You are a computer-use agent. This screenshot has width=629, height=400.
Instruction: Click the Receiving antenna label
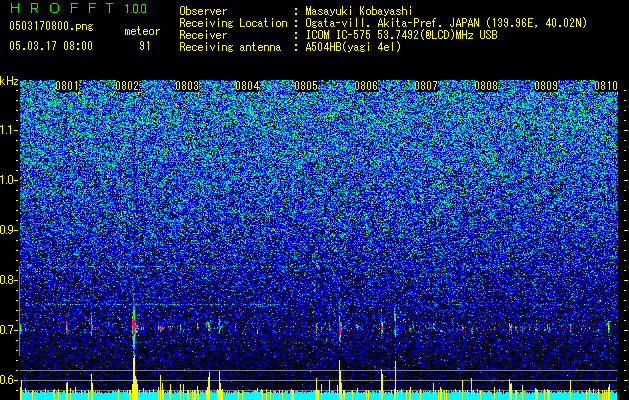click(x=230, y=47)
